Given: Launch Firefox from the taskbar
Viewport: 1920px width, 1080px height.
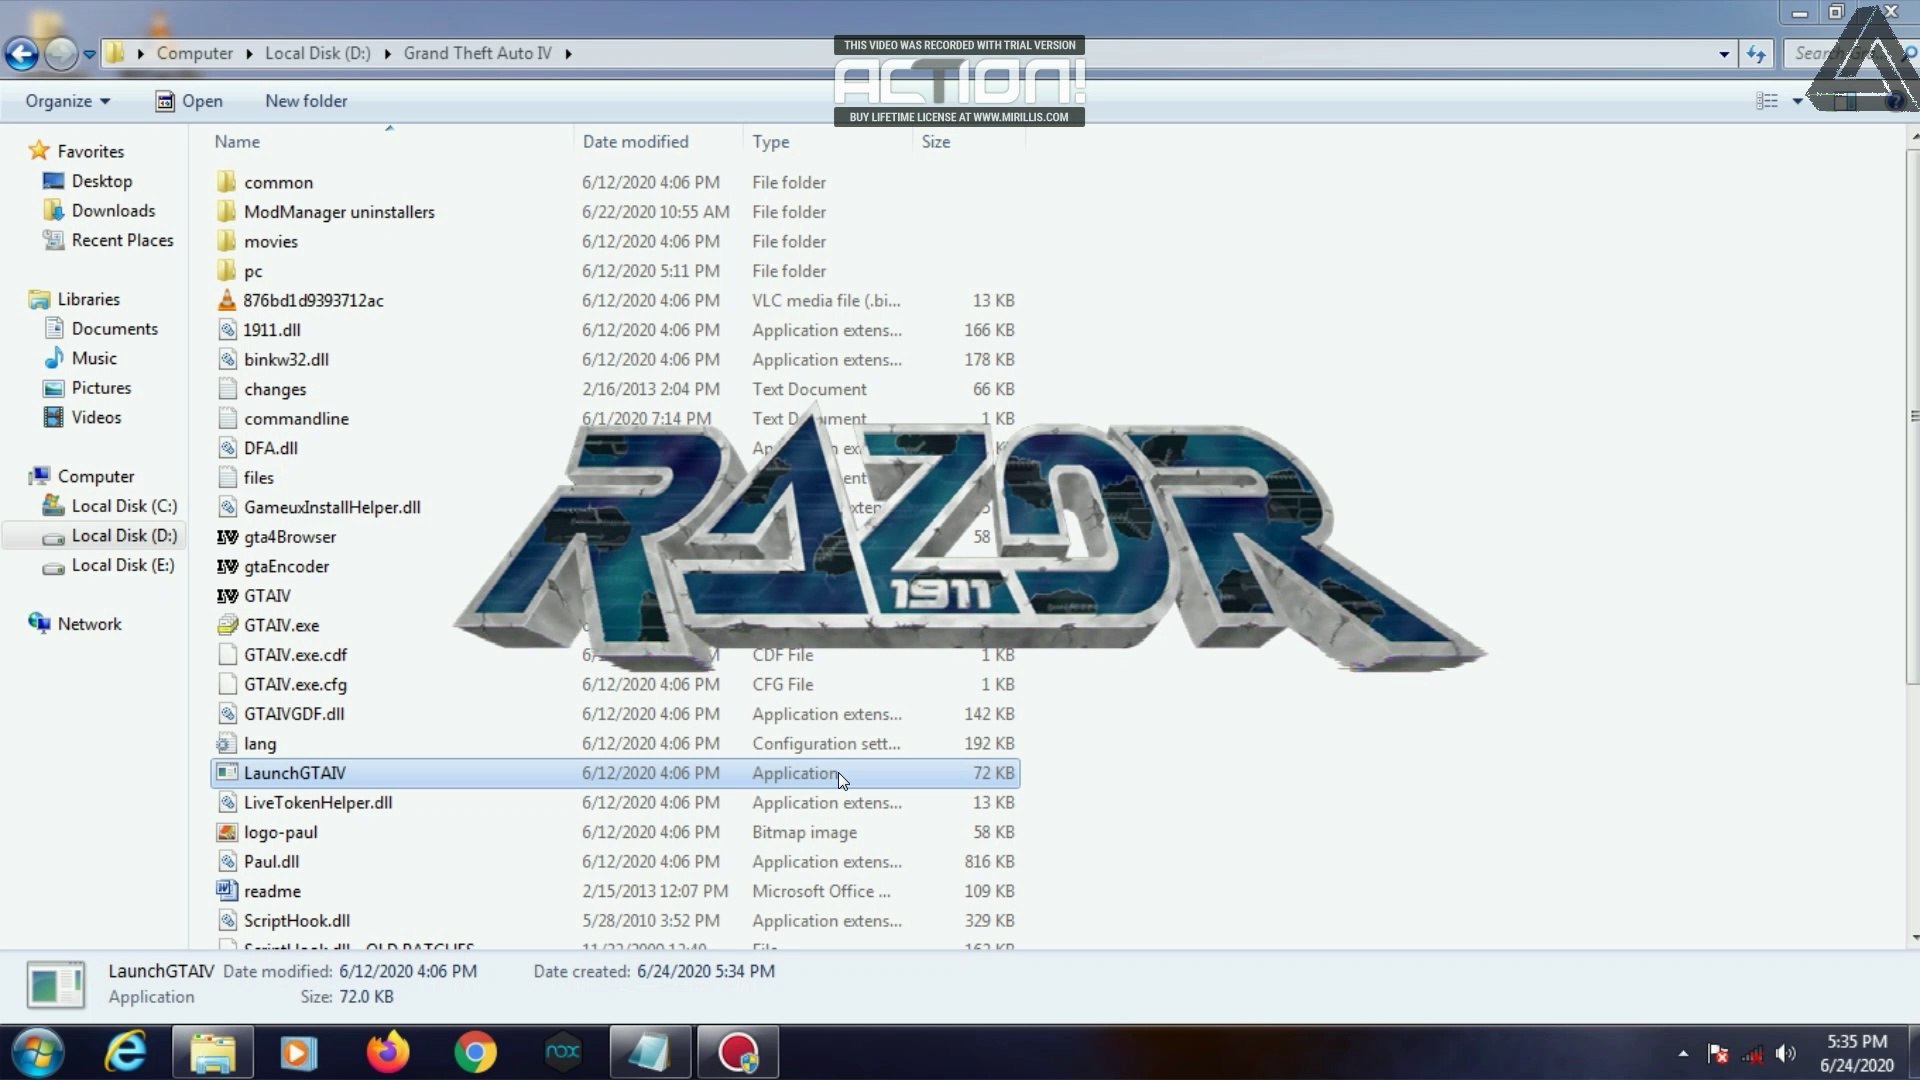Looking at the screenshot, I should pos(388,1053).
